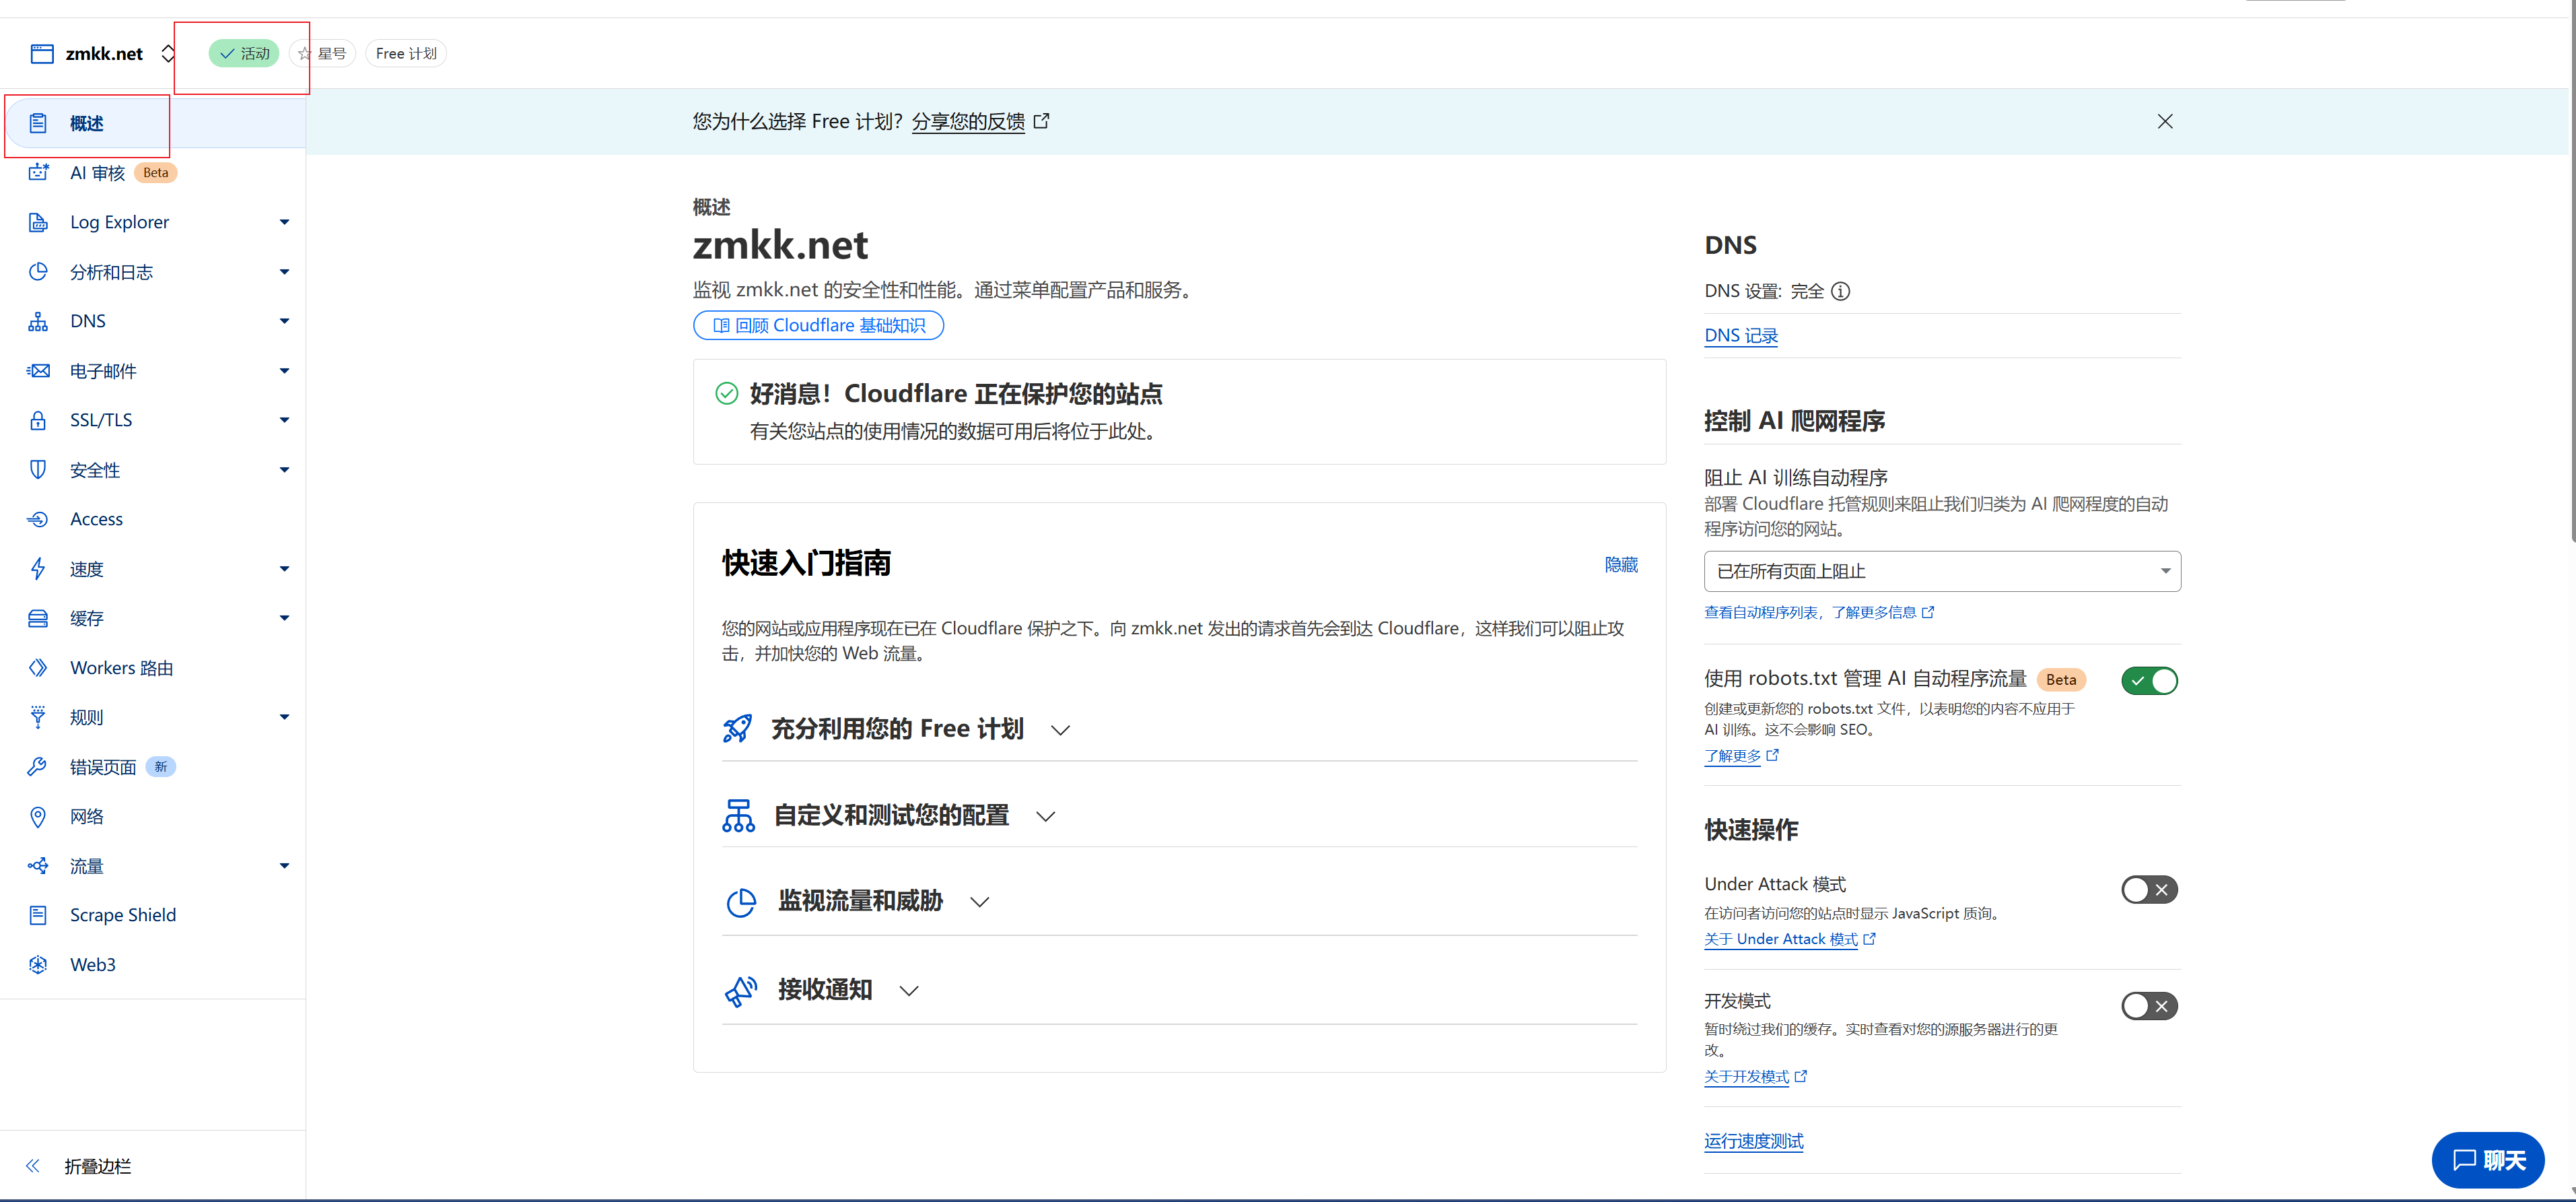2576x1202 pixels.
Task: Click the DNS 设置 info circle icon
Action: click(x=1840, y=291)
